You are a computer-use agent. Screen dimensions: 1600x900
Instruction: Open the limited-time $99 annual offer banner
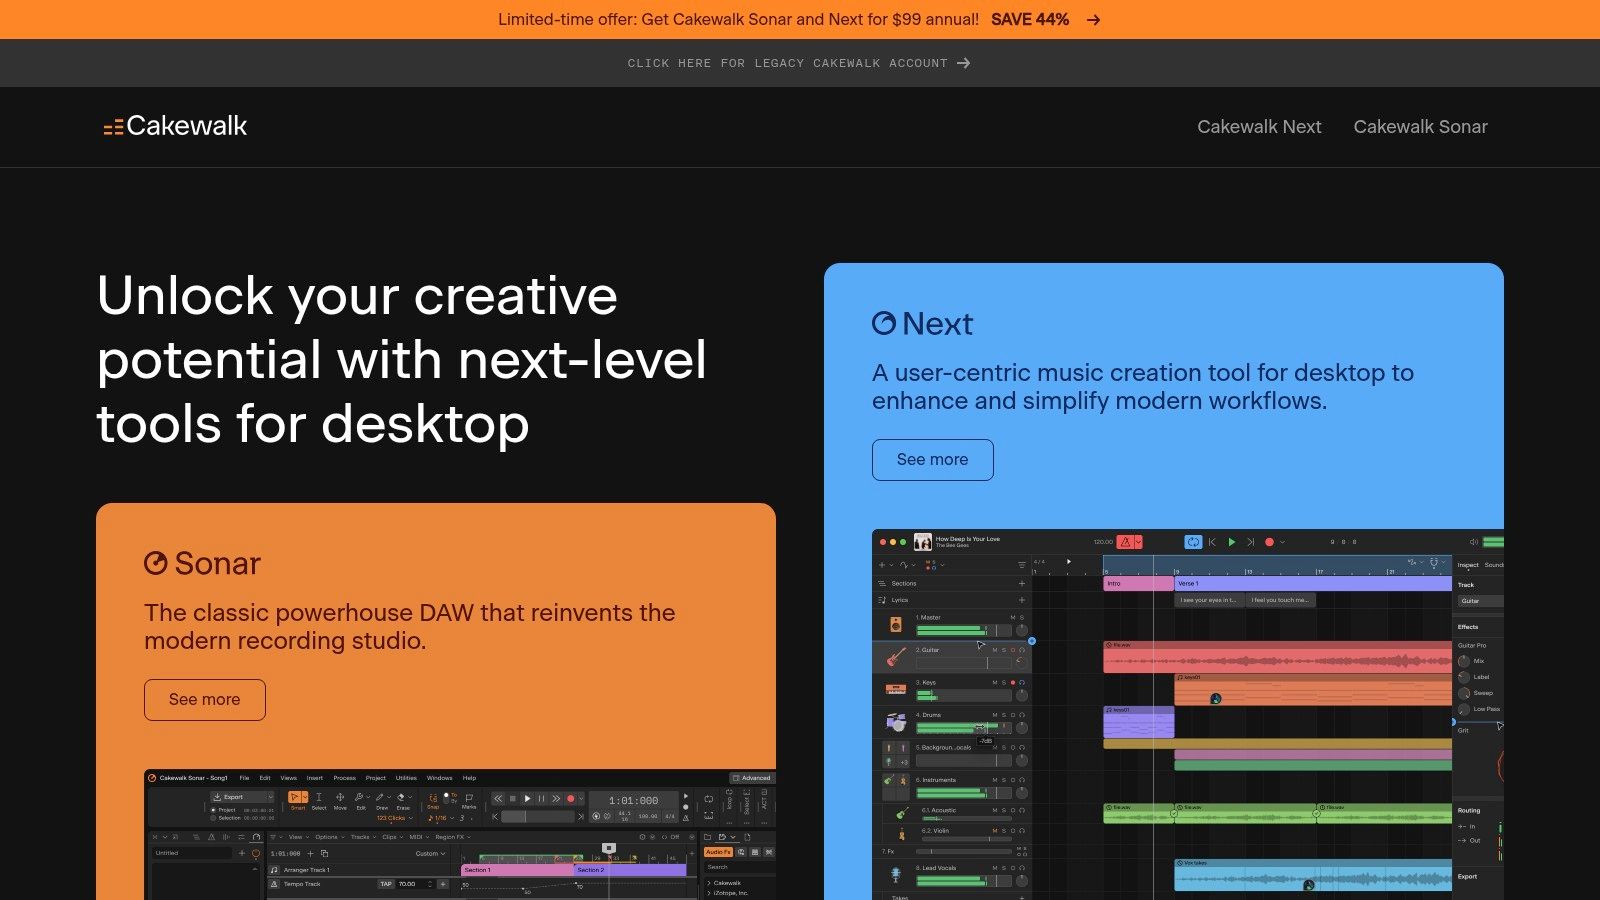point(799,19)
